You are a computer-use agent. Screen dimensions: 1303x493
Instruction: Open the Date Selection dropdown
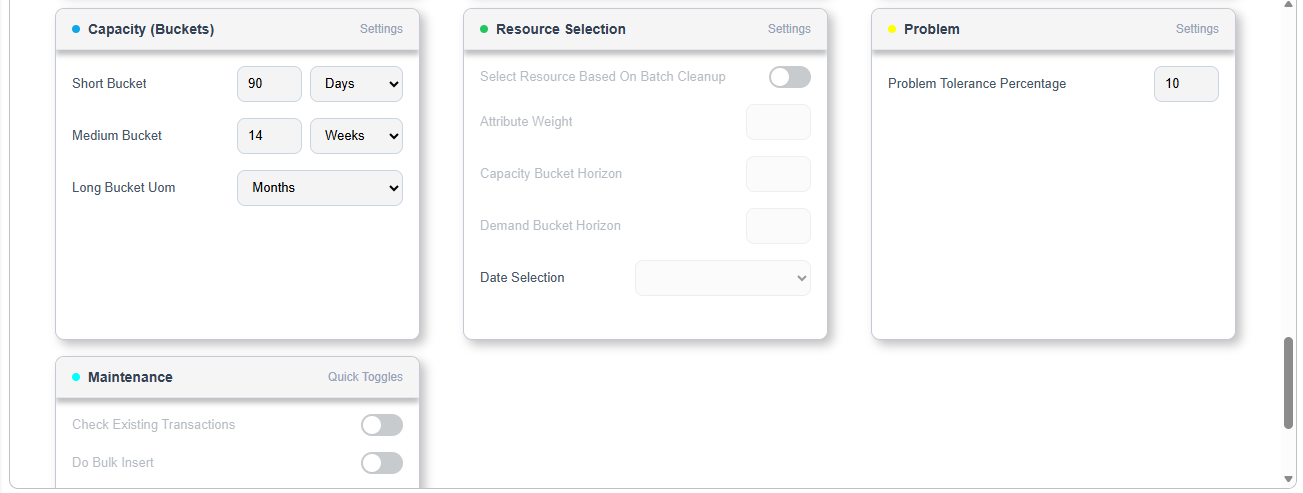pyautogui.click(x=722, y=278)
